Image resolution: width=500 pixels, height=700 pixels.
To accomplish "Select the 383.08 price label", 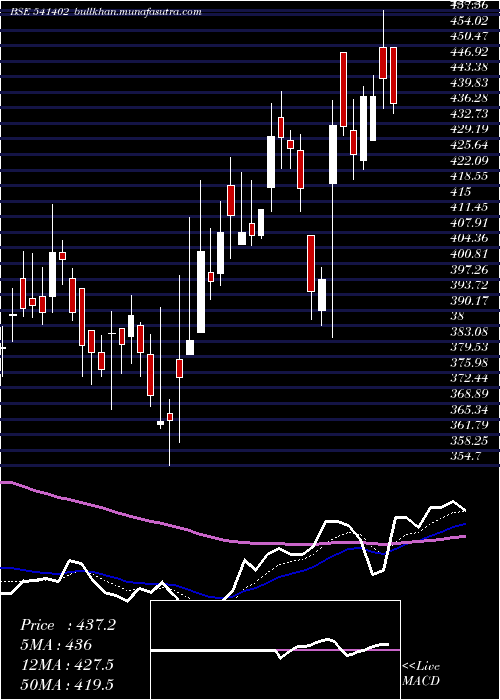I will tap(470, 331).
